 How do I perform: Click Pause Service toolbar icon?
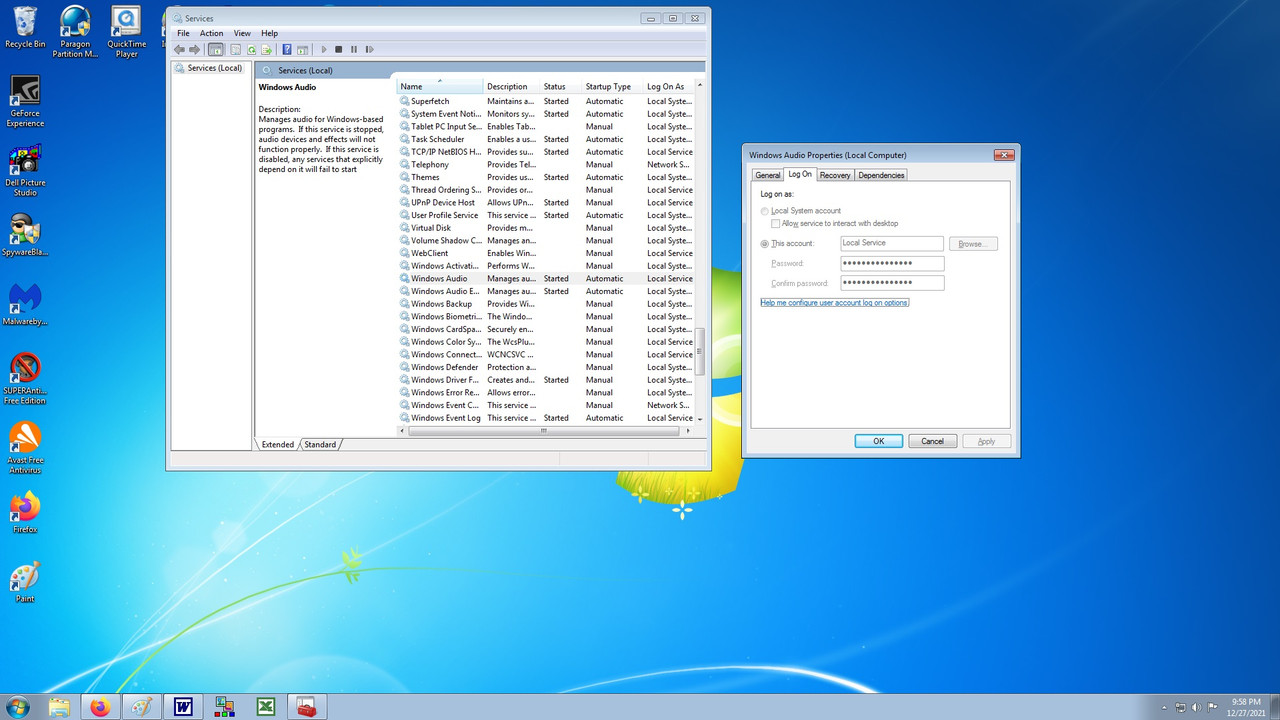pos(354,49)
